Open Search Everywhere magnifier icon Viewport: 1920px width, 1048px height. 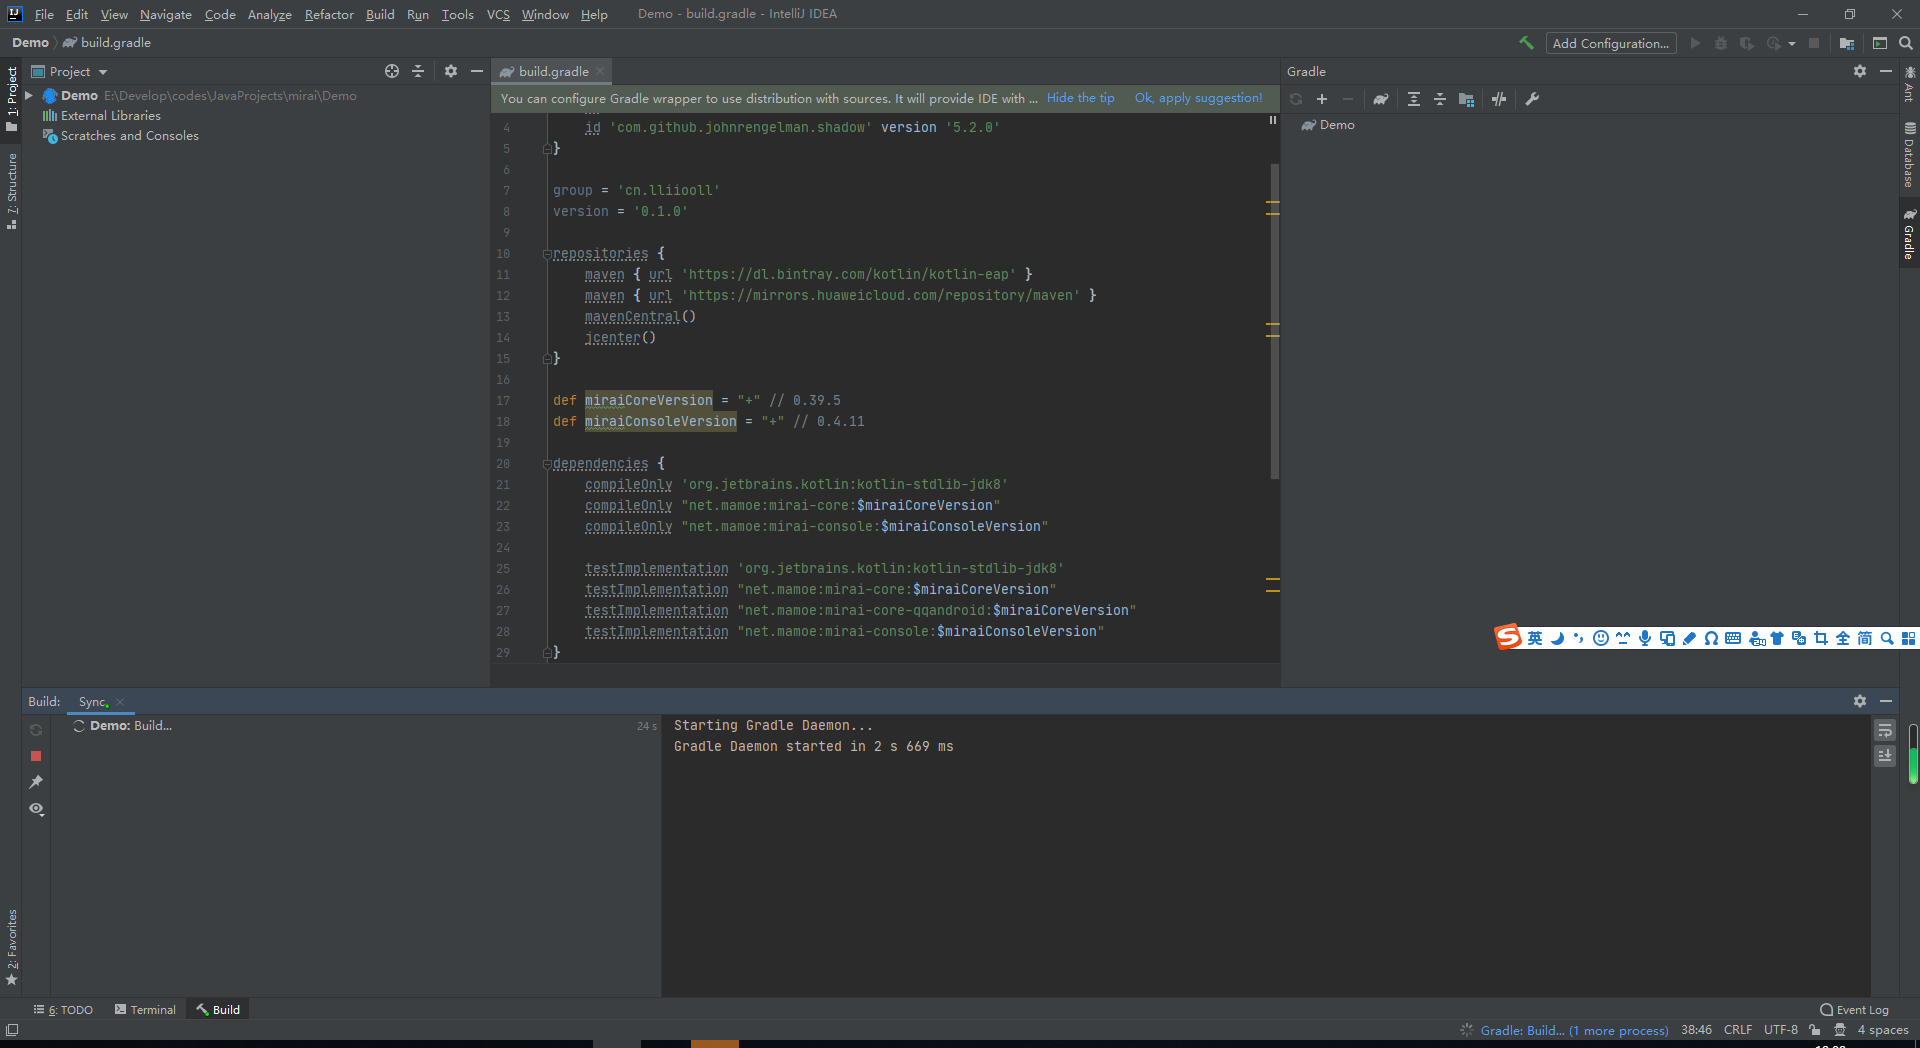[1906, 43]
